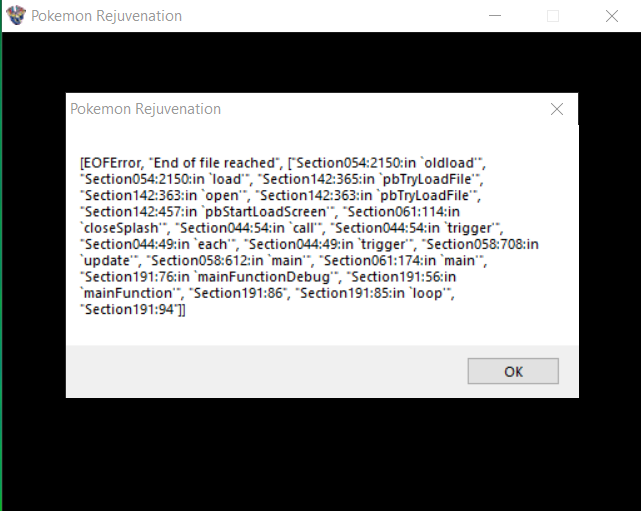Click the black game area below the dialog
The height and width of the screenshot is (511, 641).
320,454
